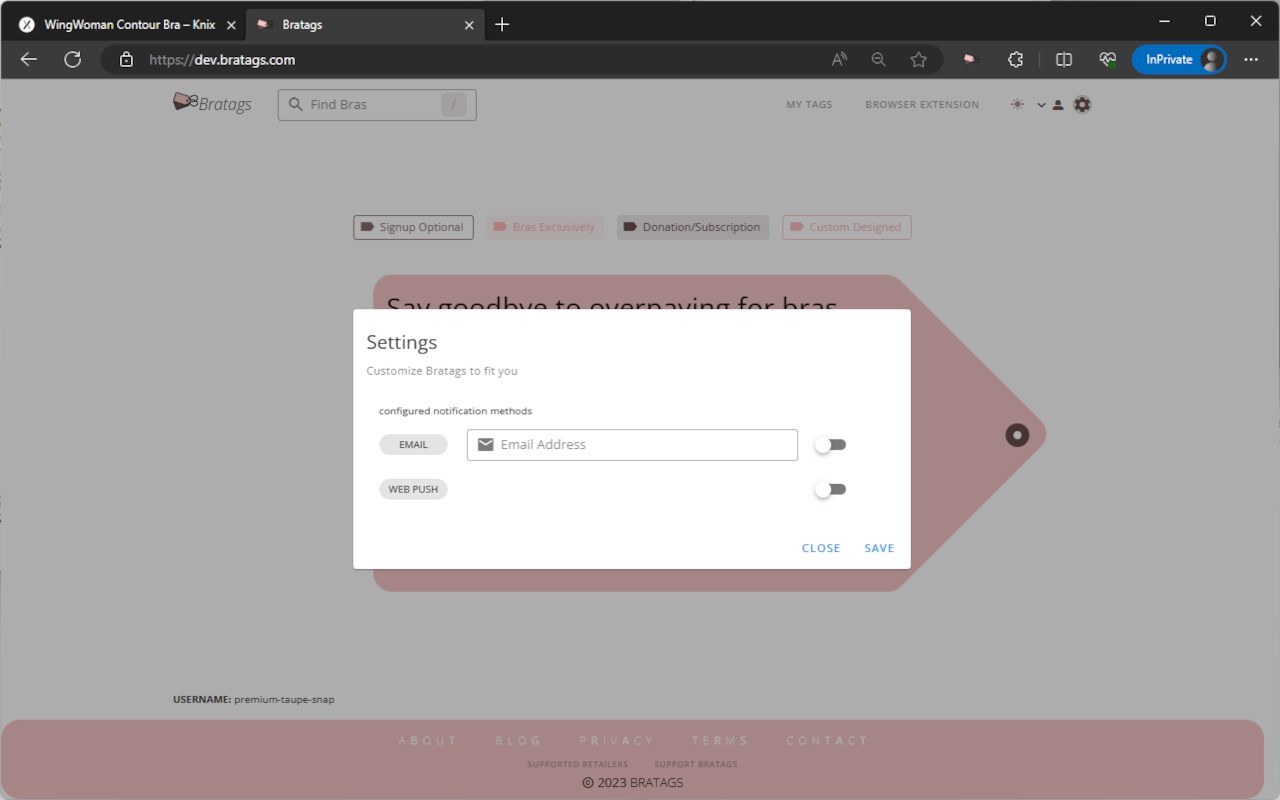Open site settings gear icon

1082,104
